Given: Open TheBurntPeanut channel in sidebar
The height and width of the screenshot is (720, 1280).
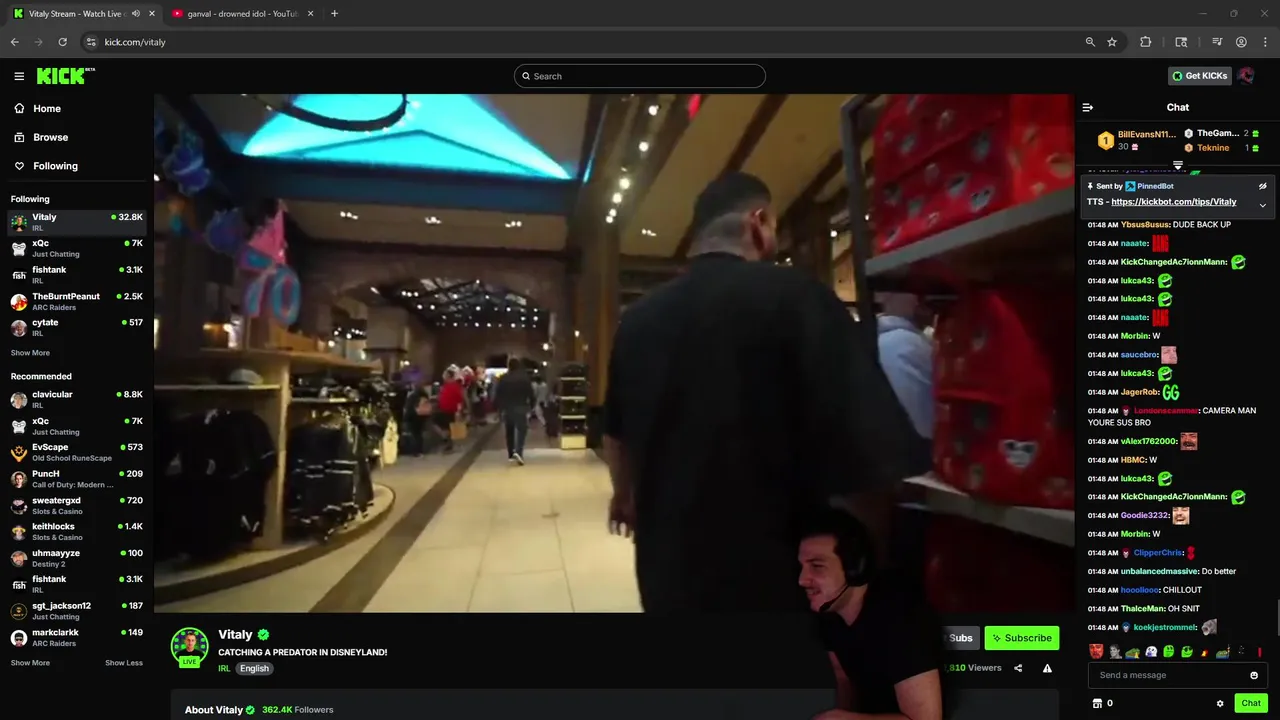Looking at the screenshot, I should point(77,301).
